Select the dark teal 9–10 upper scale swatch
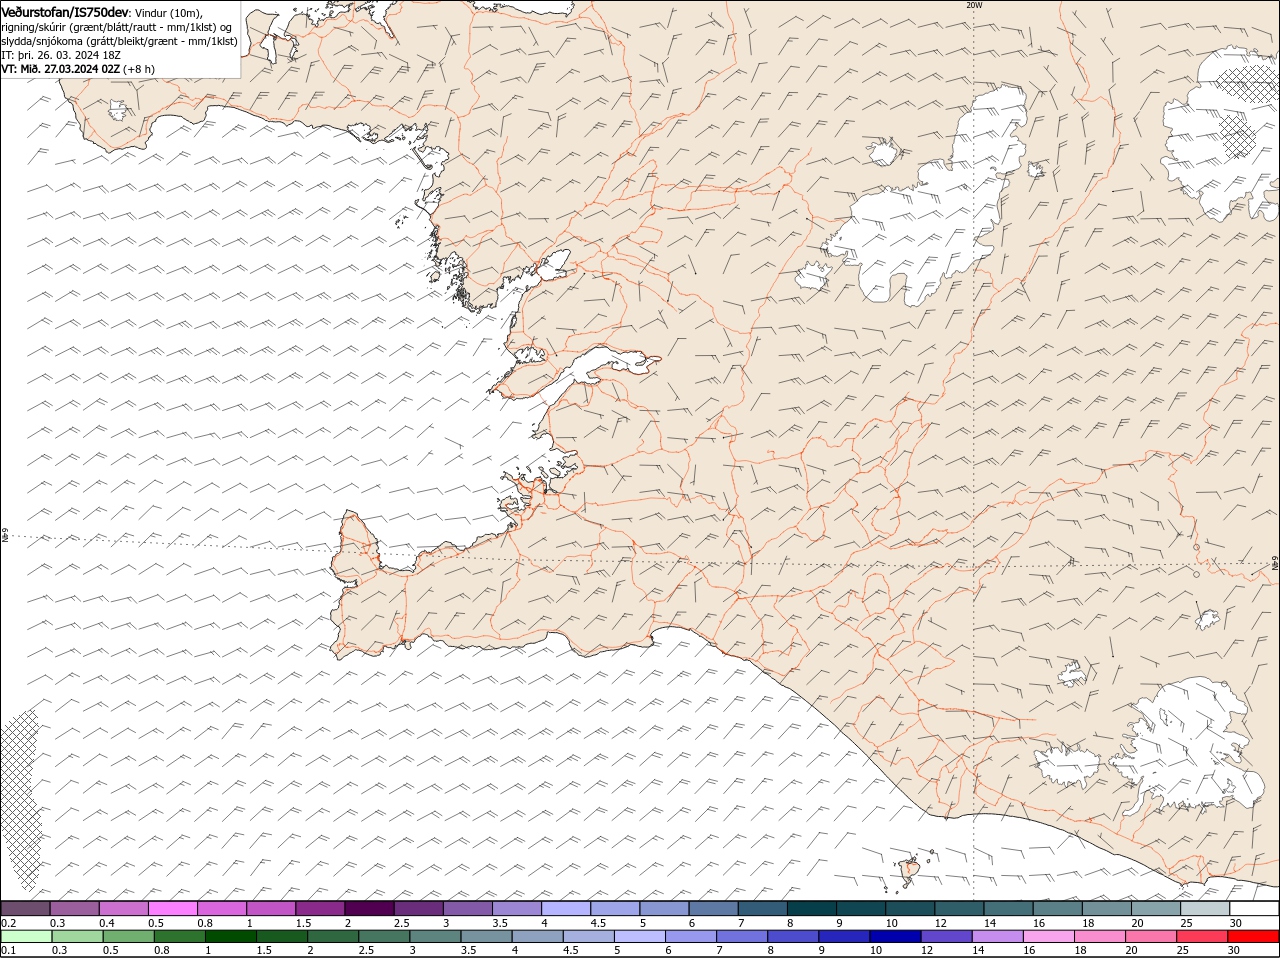 coord(860,908)
